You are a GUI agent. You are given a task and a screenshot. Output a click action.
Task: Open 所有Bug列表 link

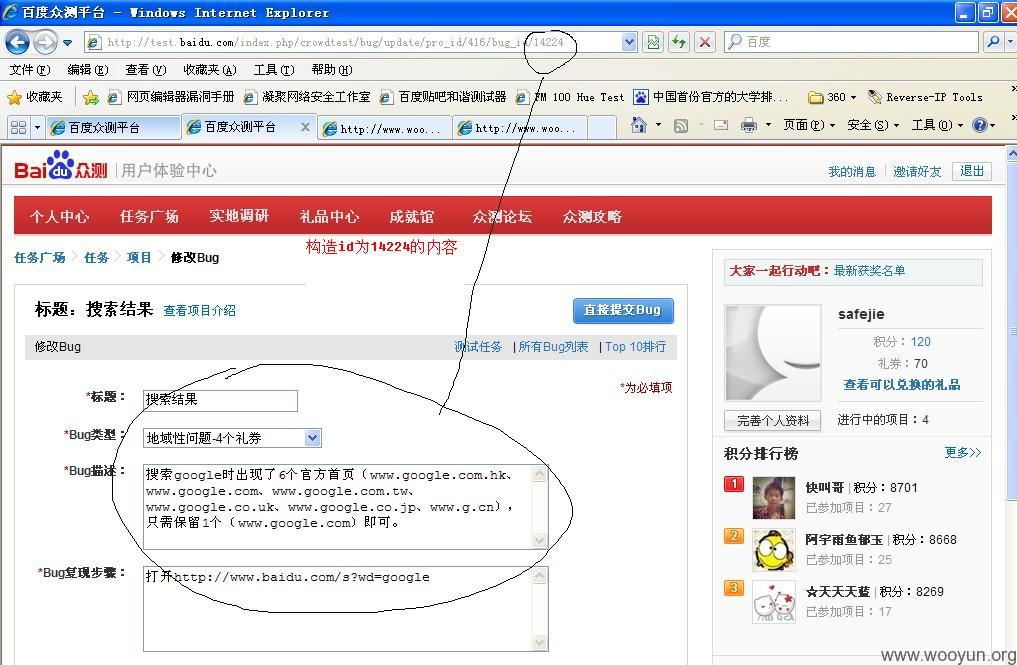coord(553,347)
